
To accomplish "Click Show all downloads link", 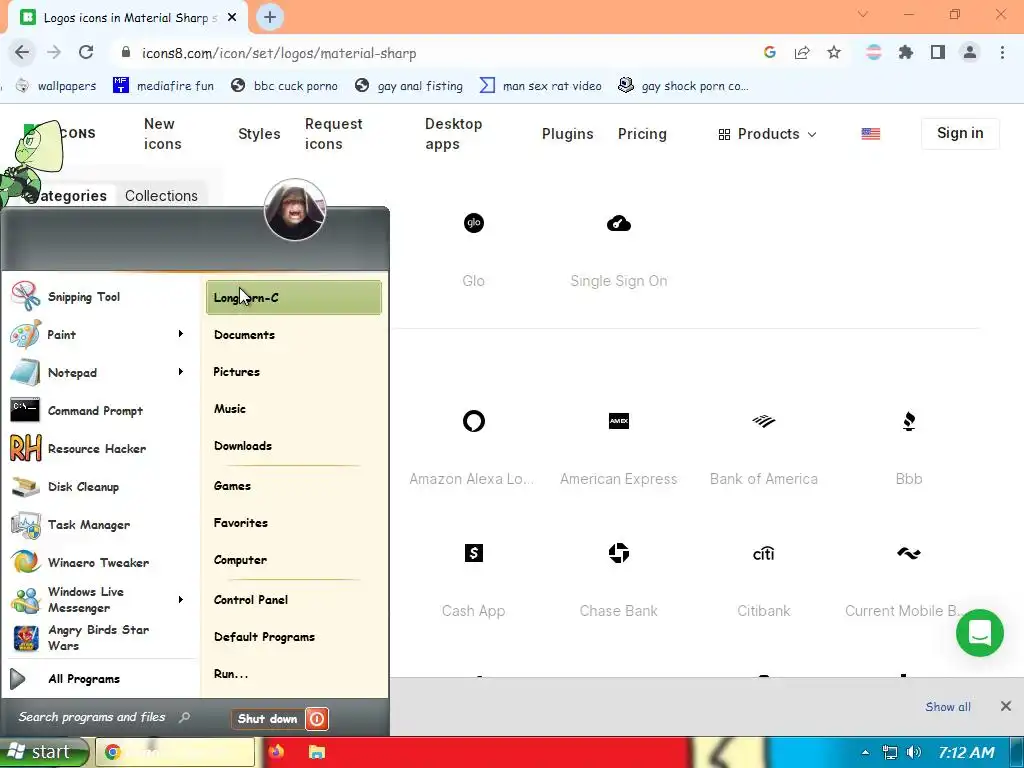I will pos(948,707).
